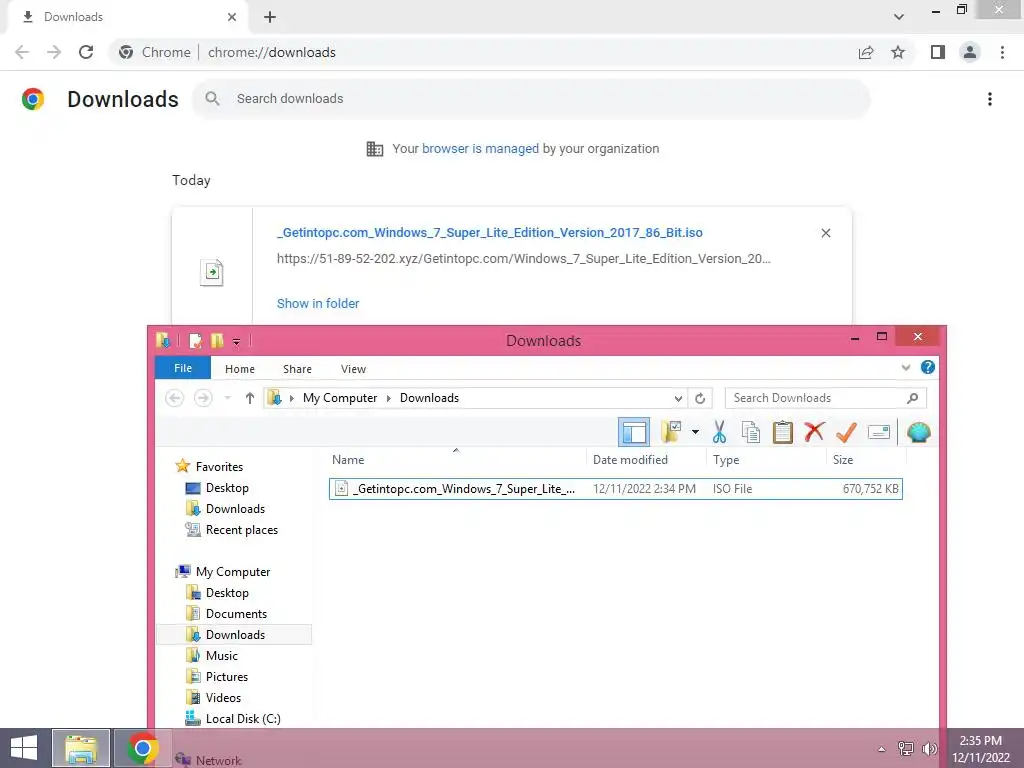Click the Search Downloads box in Explorer

point(825,398)
